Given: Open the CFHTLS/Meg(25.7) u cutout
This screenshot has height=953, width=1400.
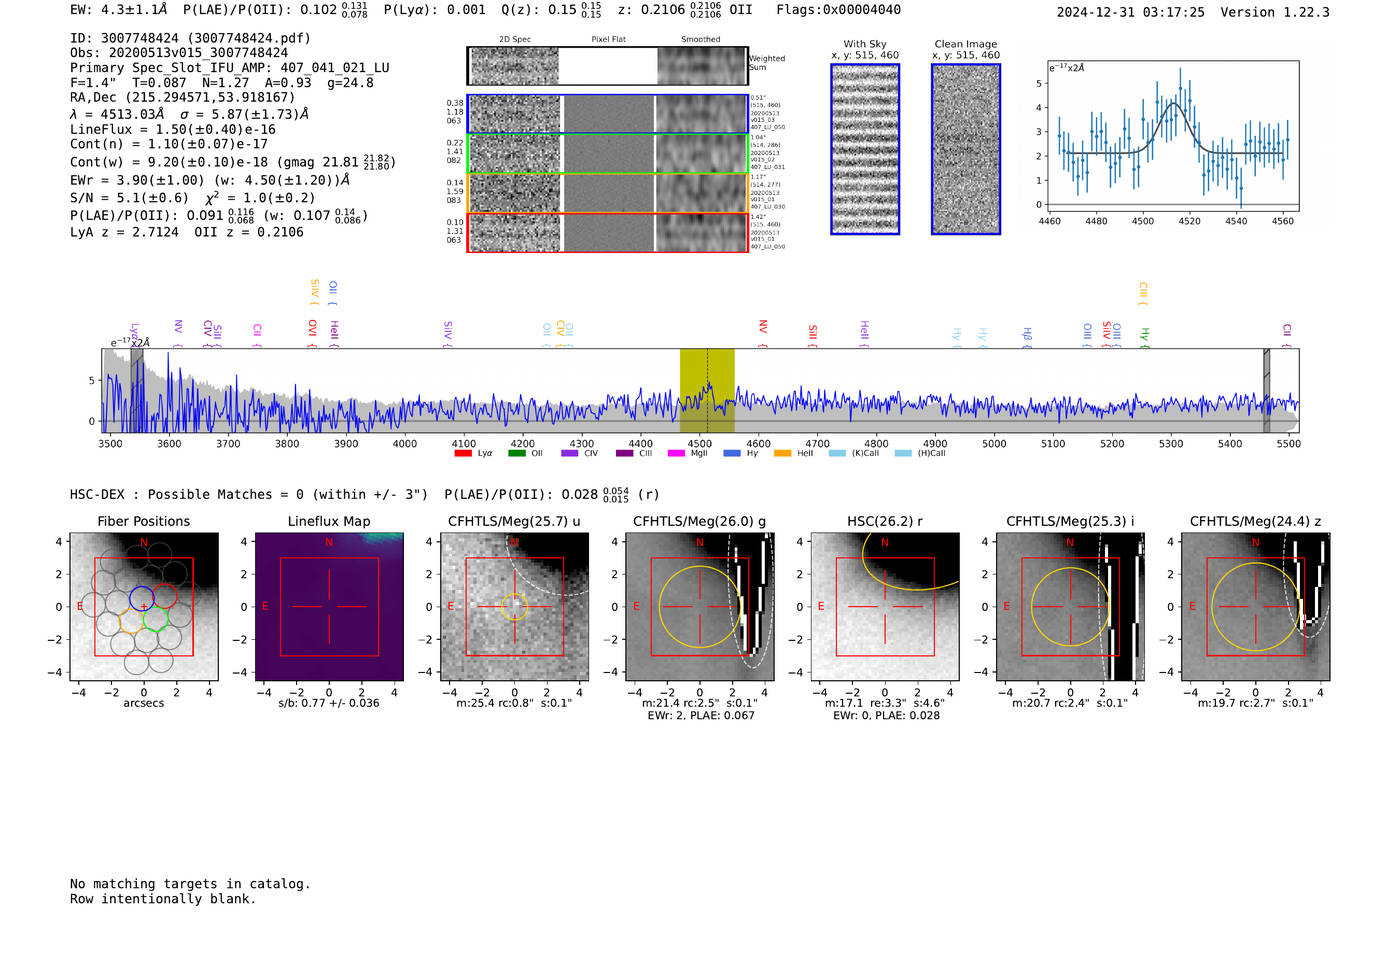Looking at the screenshot, I should [515, 607].
